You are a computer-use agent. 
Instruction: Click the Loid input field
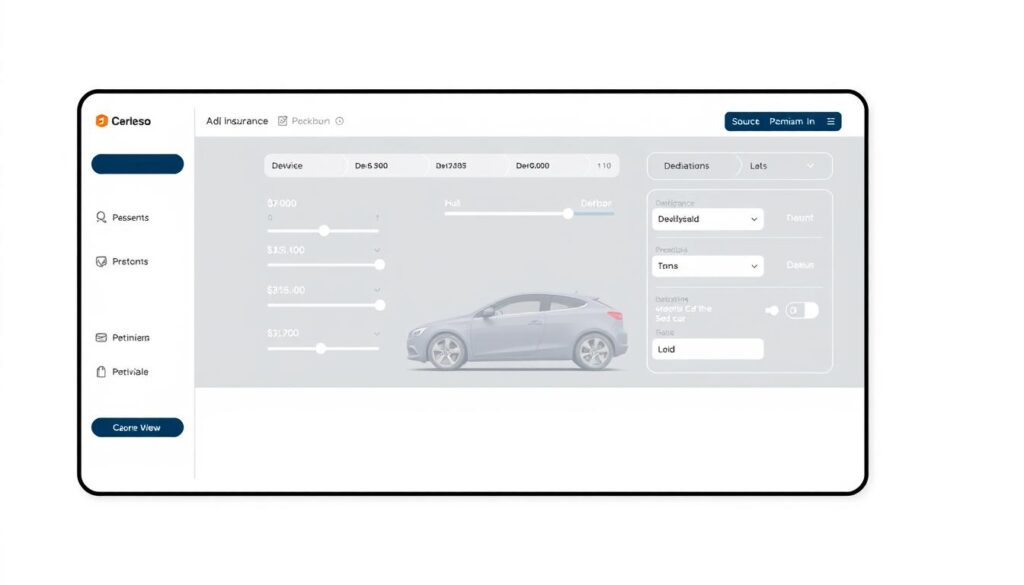point(708,349)
